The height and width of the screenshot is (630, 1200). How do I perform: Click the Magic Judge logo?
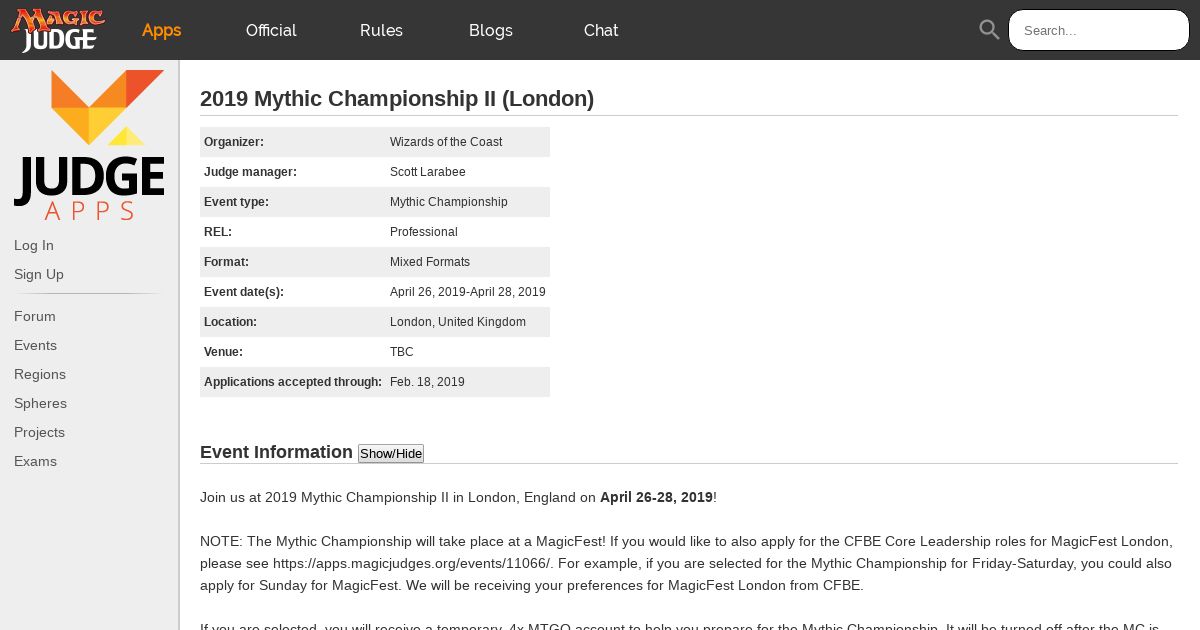click(x=58, y=30)
